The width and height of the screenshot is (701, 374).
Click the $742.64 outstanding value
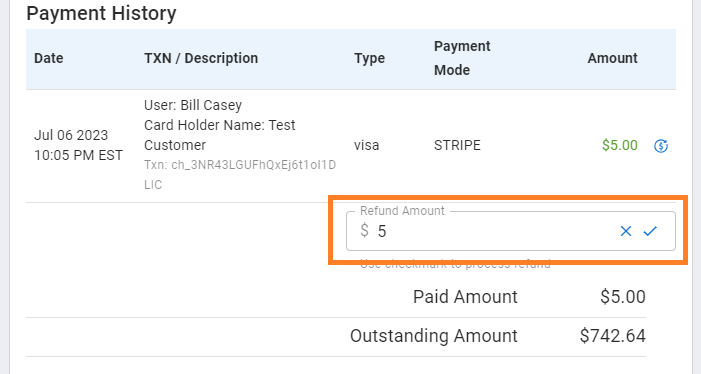coord(612,336)
